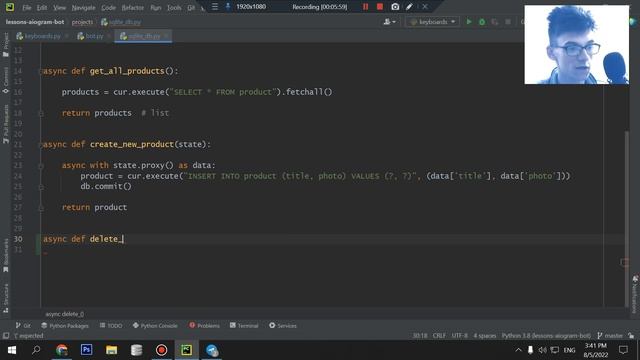Open Python 3.8 interpreter selector

click(x=546, y=336)
